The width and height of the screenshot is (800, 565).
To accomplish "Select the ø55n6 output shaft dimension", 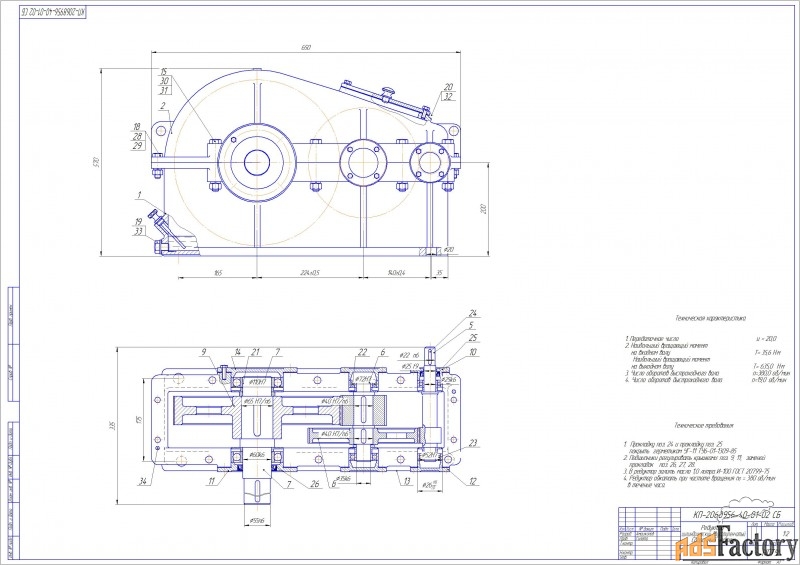I will [257, 521].
